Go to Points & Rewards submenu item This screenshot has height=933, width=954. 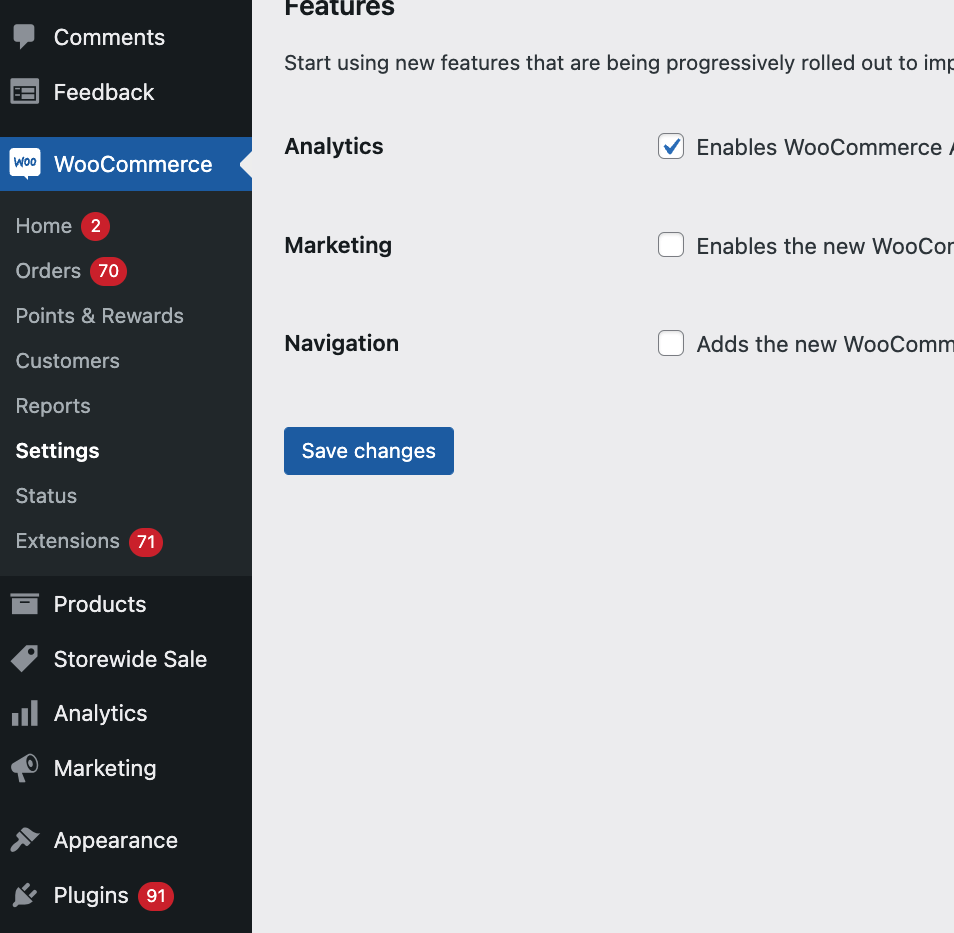[100, 316]
